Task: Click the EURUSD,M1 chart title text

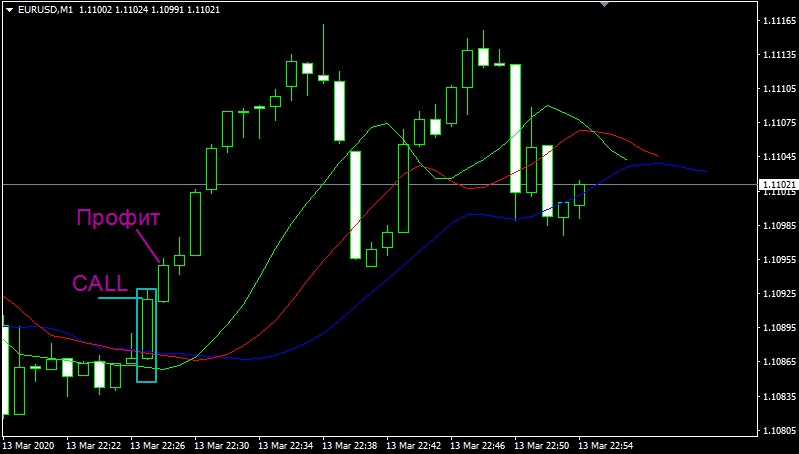Action: tap(45, 9)
